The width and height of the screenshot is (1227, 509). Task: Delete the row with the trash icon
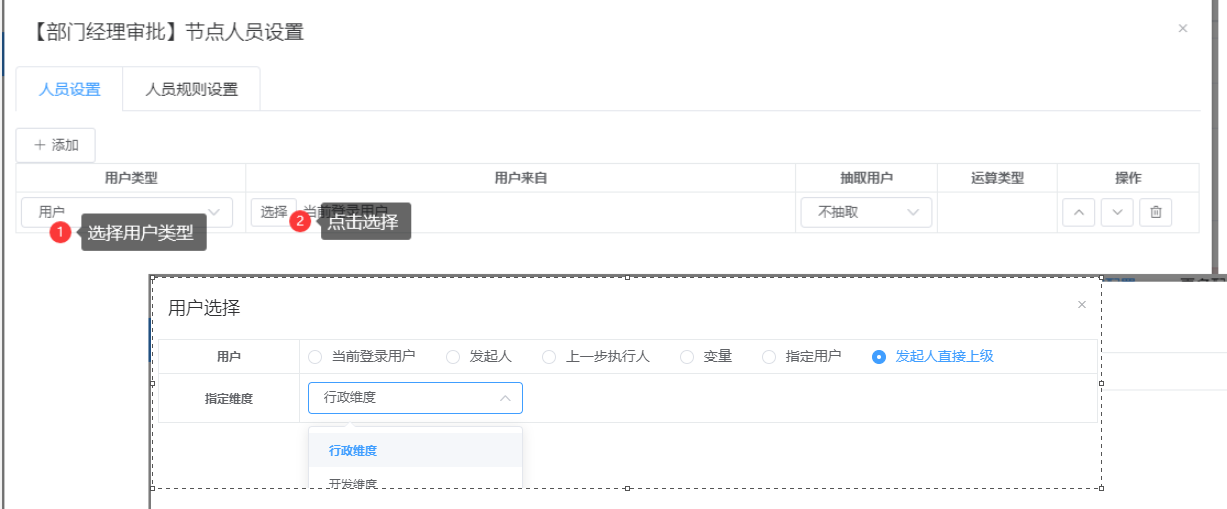pyautogui.click(x=1155, y=212)
